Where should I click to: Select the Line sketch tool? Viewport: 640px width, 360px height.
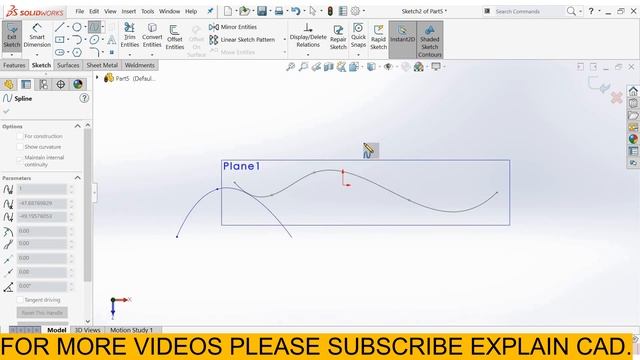point(60,27)
